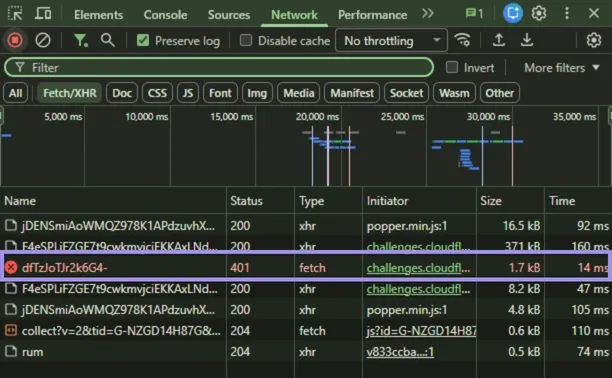Image resolution: width=612 pixels, height=378 pixels.
Task: Switch to the Sources tab
Action: click(x=229, y=15)
